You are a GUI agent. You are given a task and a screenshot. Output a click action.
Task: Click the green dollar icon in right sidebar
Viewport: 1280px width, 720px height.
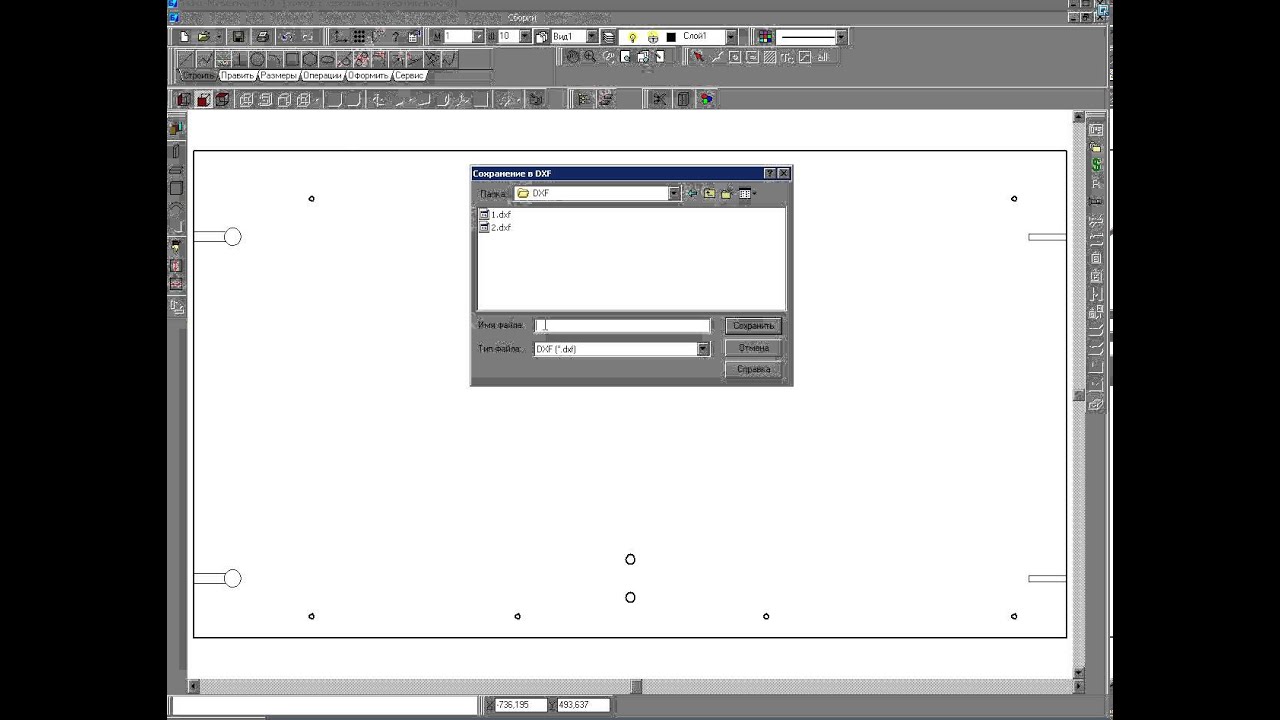(x=1096, y=164)
